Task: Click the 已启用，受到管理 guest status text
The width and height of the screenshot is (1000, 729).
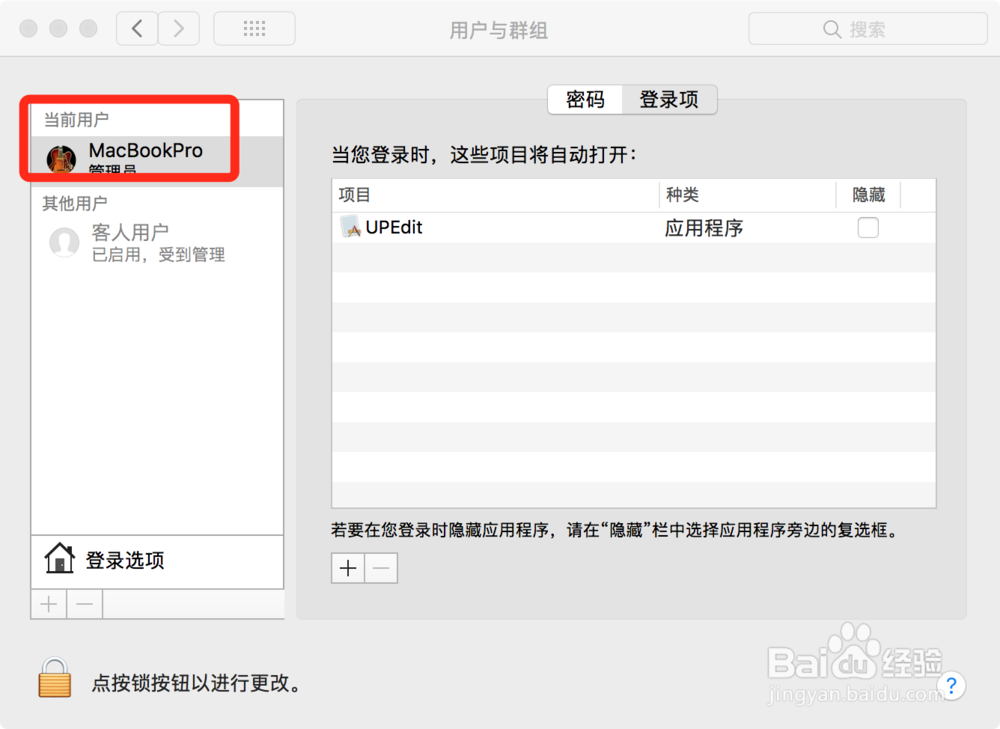Action: (x=158, y=255)
